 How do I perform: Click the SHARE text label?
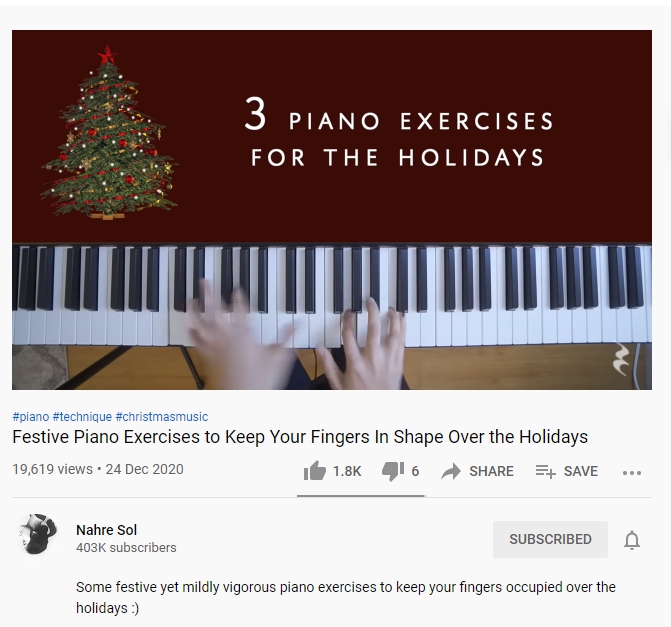(x=491, y=471)
